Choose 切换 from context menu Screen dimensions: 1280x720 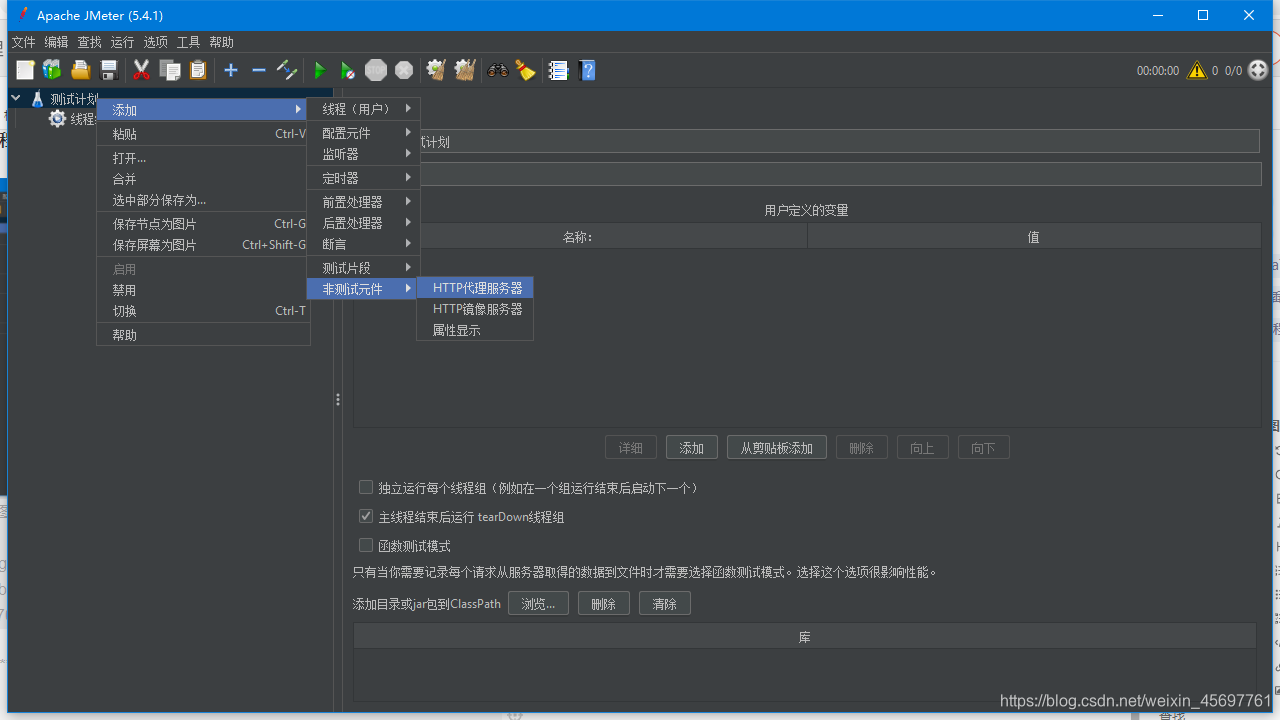click(x=204, y=311)
